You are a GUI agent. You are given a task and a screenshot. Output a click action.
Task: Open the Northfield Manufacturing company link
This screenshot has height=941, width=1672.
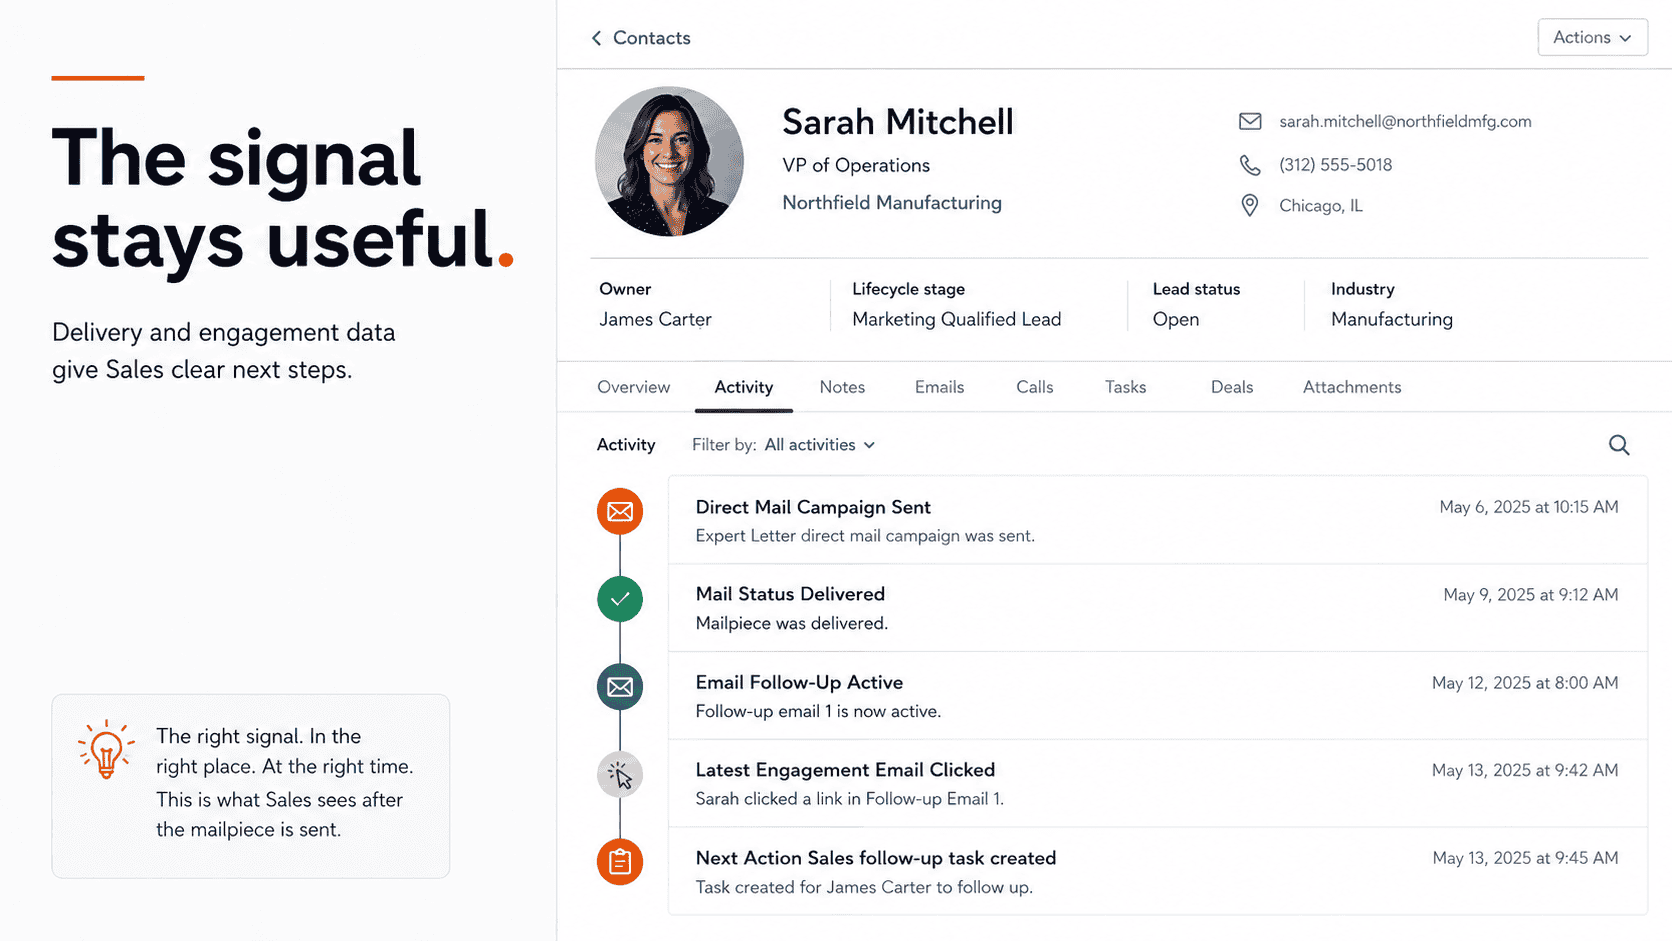(x=892, y=203)
